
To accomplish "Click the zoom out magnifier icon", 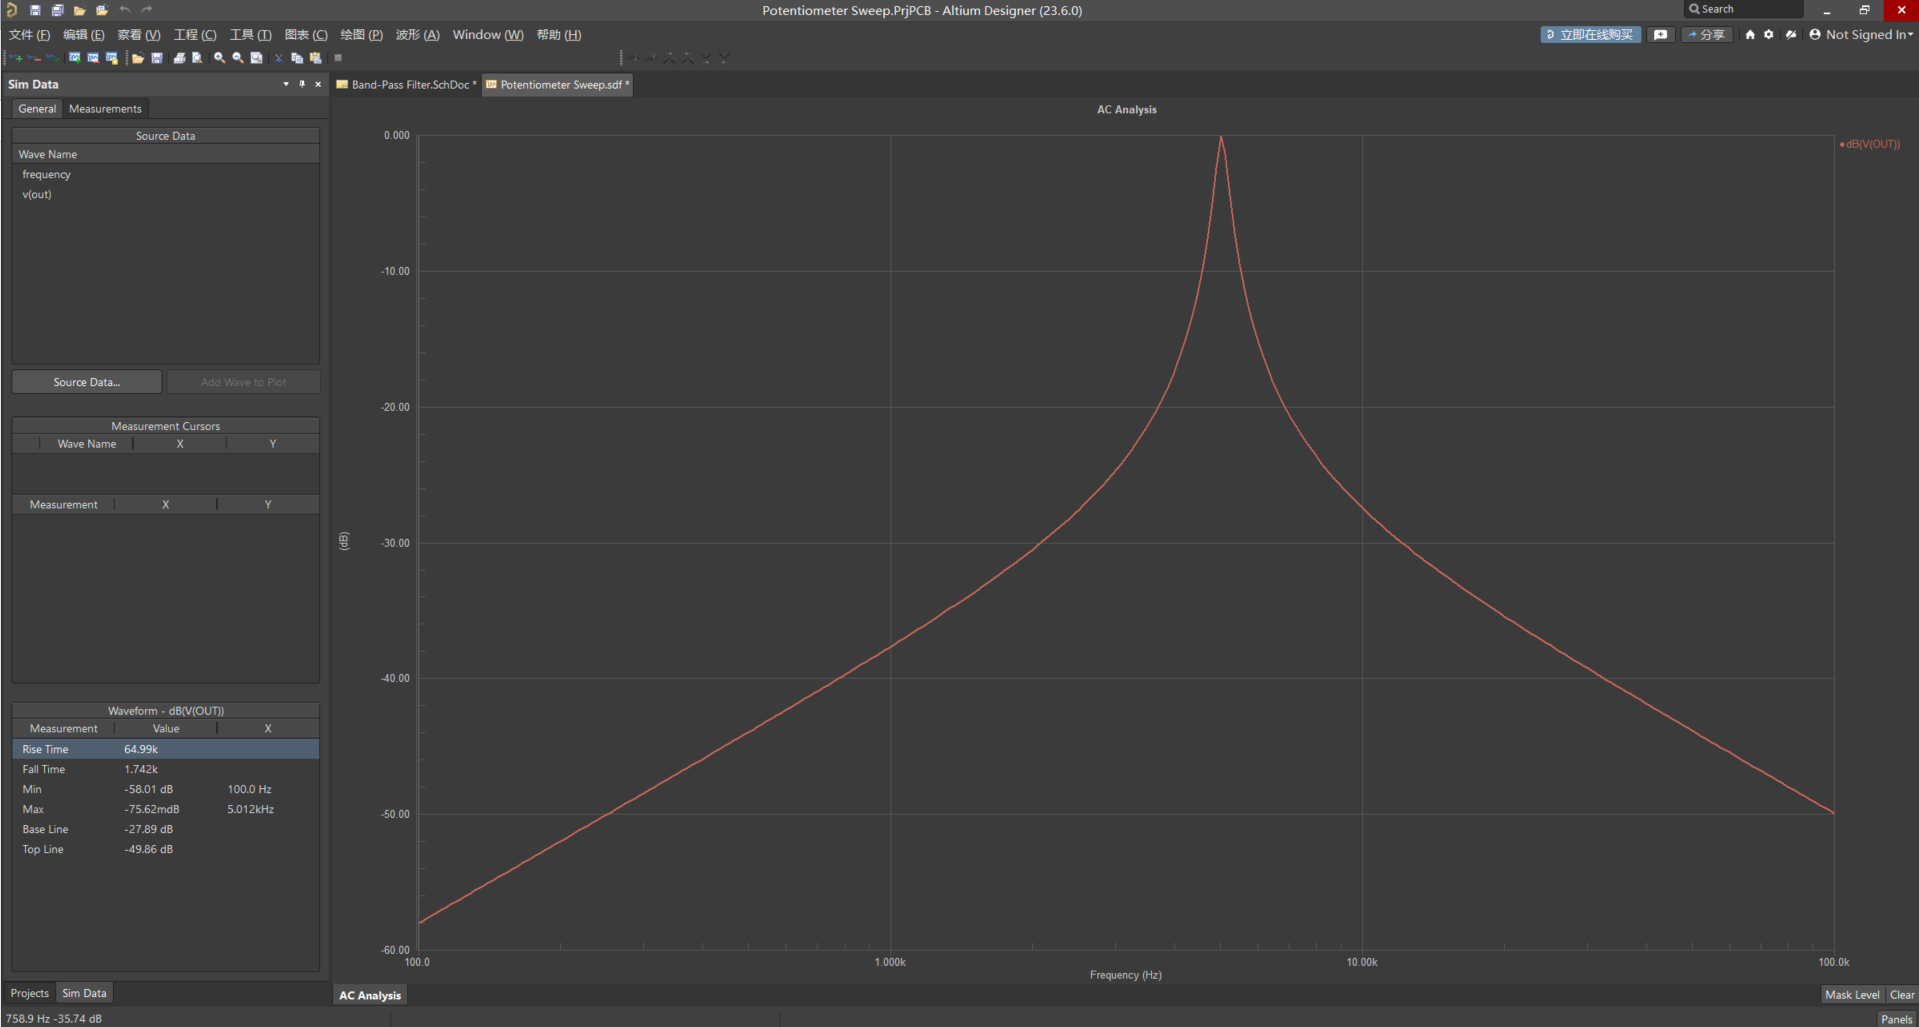I will pyautogui.click(x=238, y=58).
